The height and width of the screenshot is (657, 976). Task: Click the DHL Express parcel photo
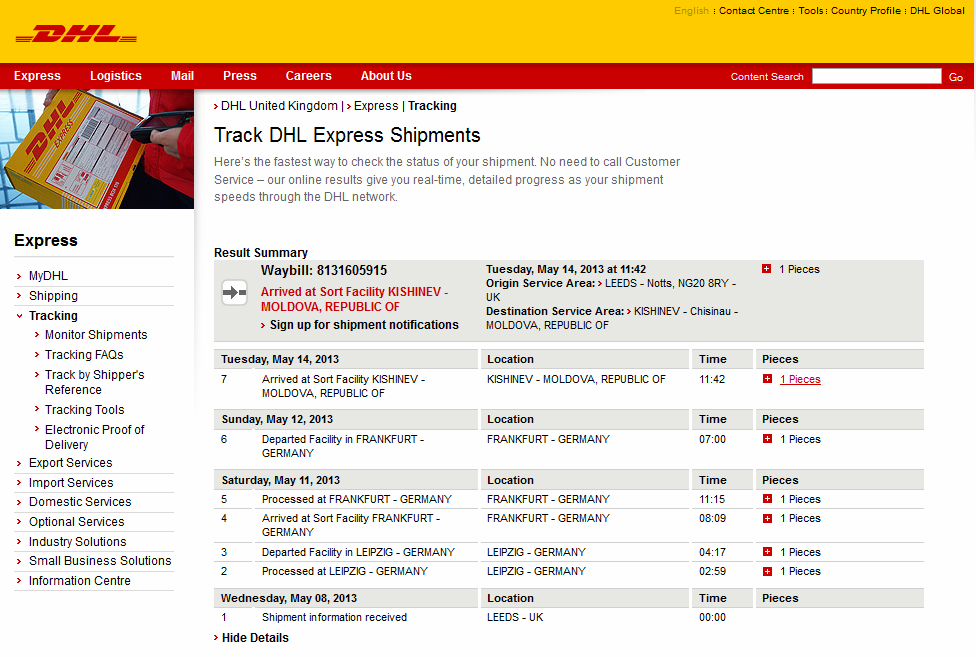pyautogui.click(x=97, y=149)
